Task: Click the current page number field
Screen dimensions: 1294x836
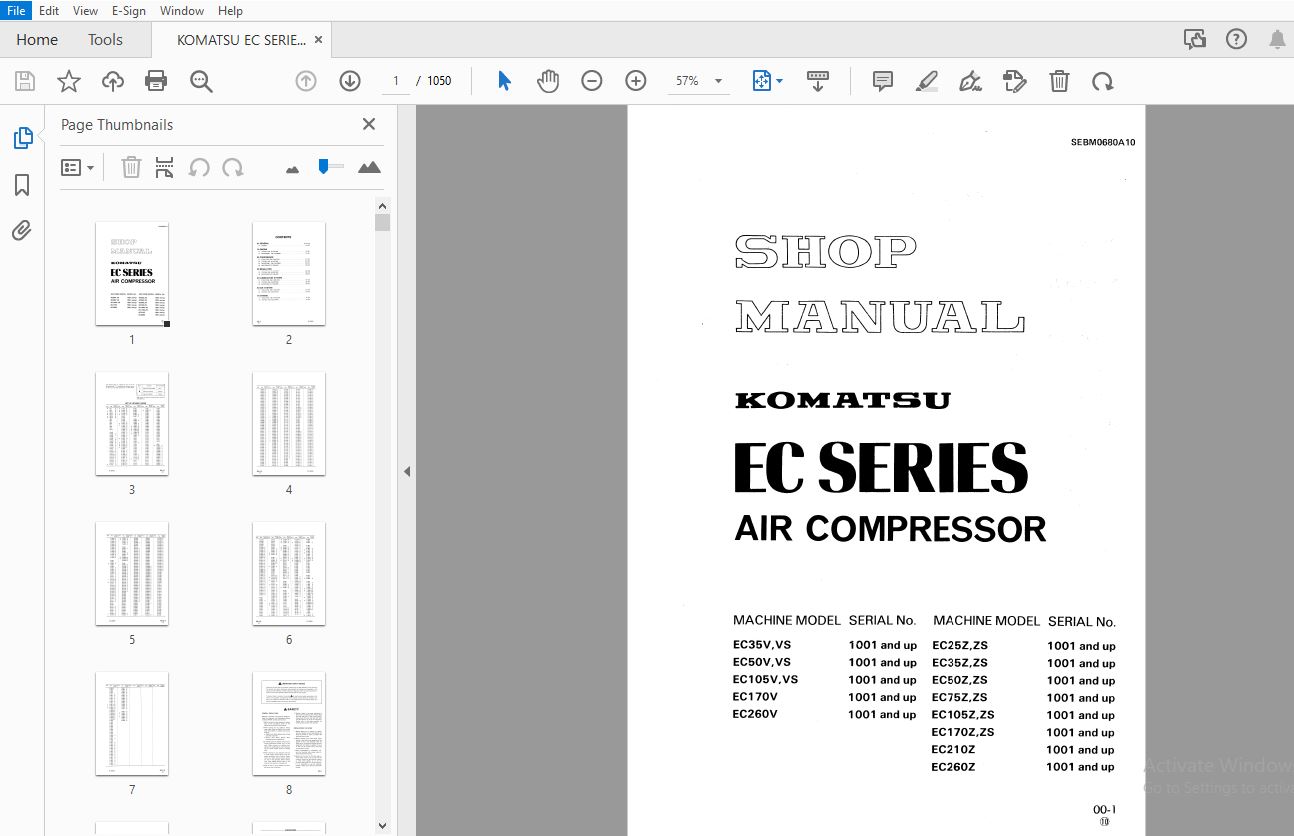Action: 396,81
